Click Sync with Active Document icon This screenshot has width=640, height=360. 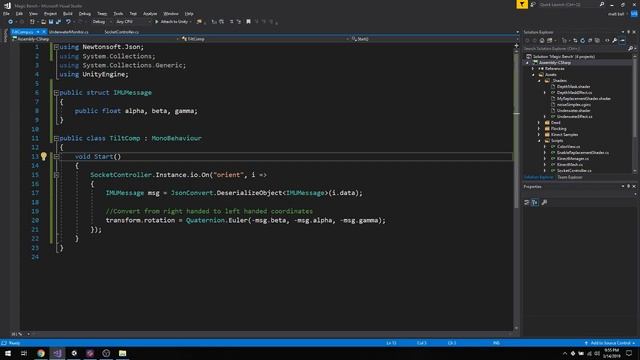tap(575, 40)
